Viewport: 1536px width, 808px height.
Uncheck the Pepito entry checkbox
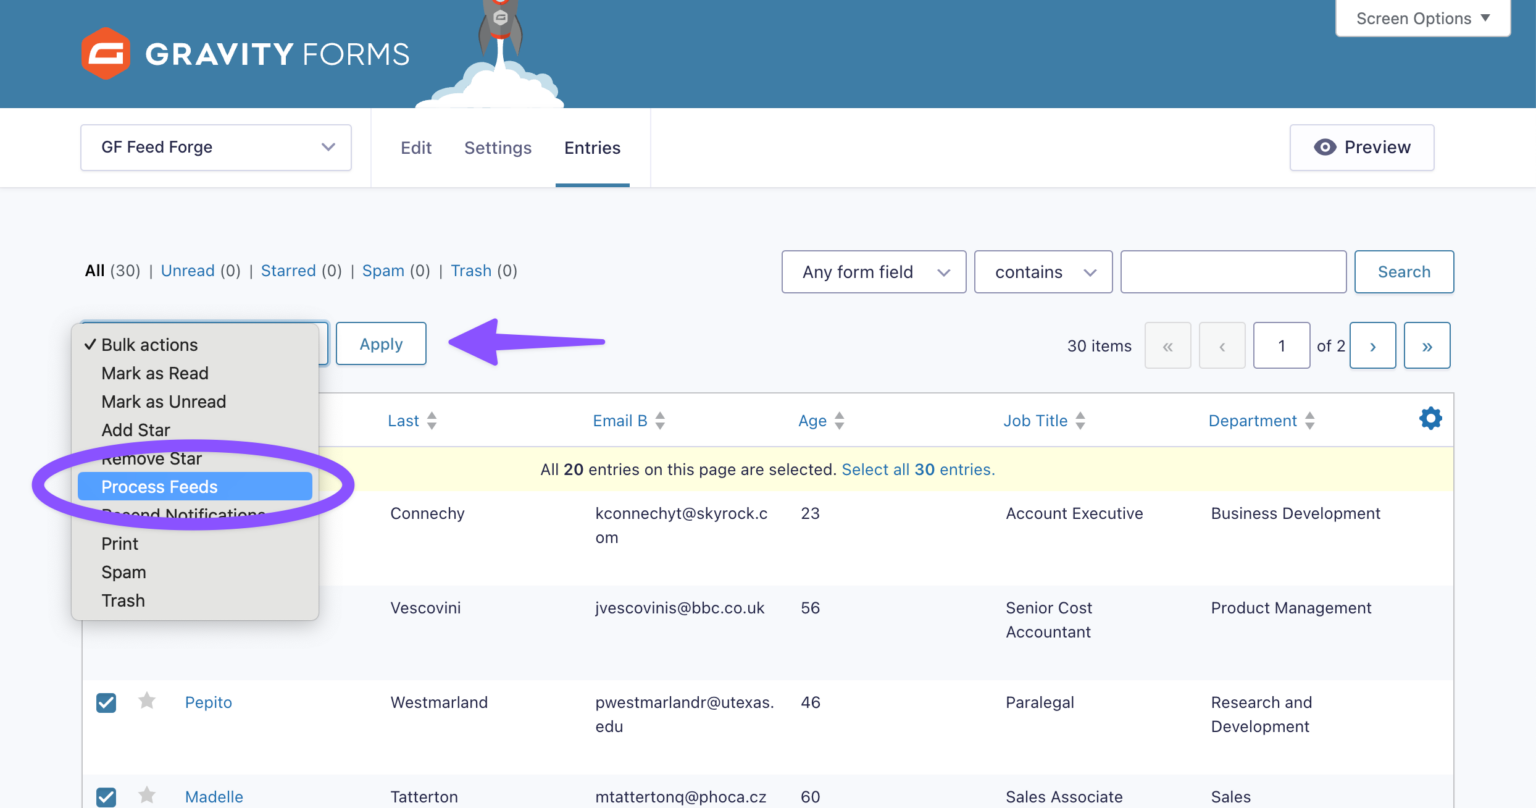click(x=106, y=703)
